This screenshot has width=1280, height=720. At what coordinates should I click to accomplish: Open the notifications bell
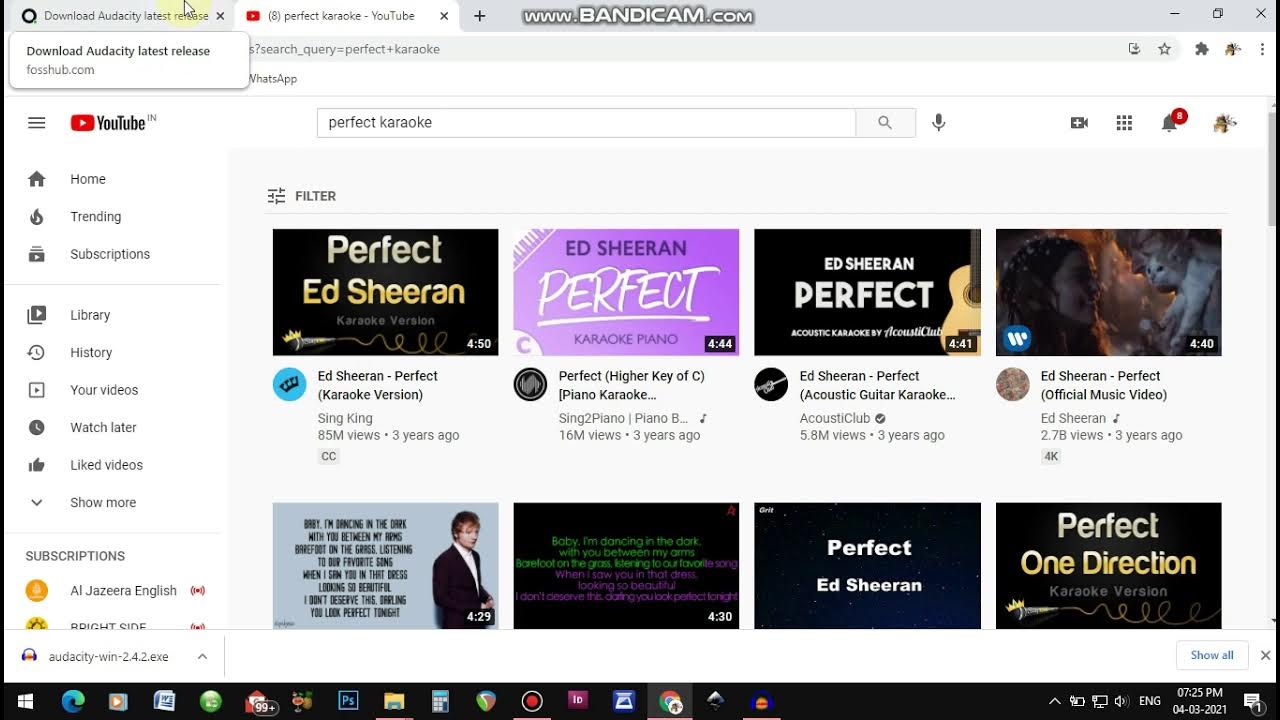click(1169, 122)
